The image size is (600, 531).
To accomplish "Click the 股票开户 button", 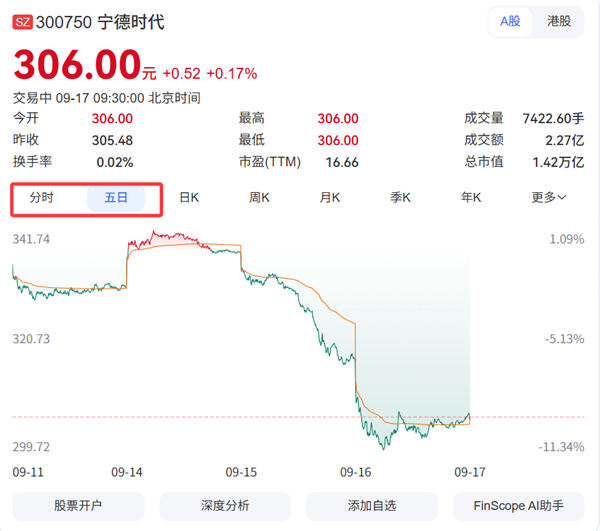I will point(78,506).
